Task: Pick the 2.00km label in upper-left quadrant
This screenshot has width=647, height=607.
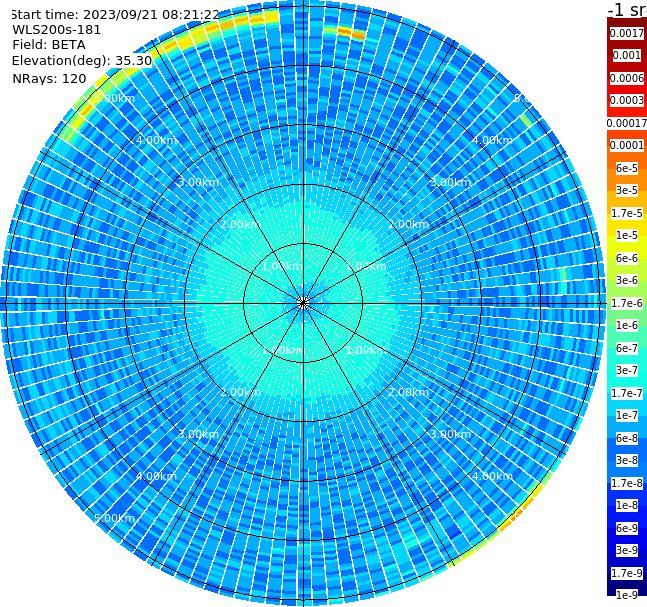Action: 241,224
